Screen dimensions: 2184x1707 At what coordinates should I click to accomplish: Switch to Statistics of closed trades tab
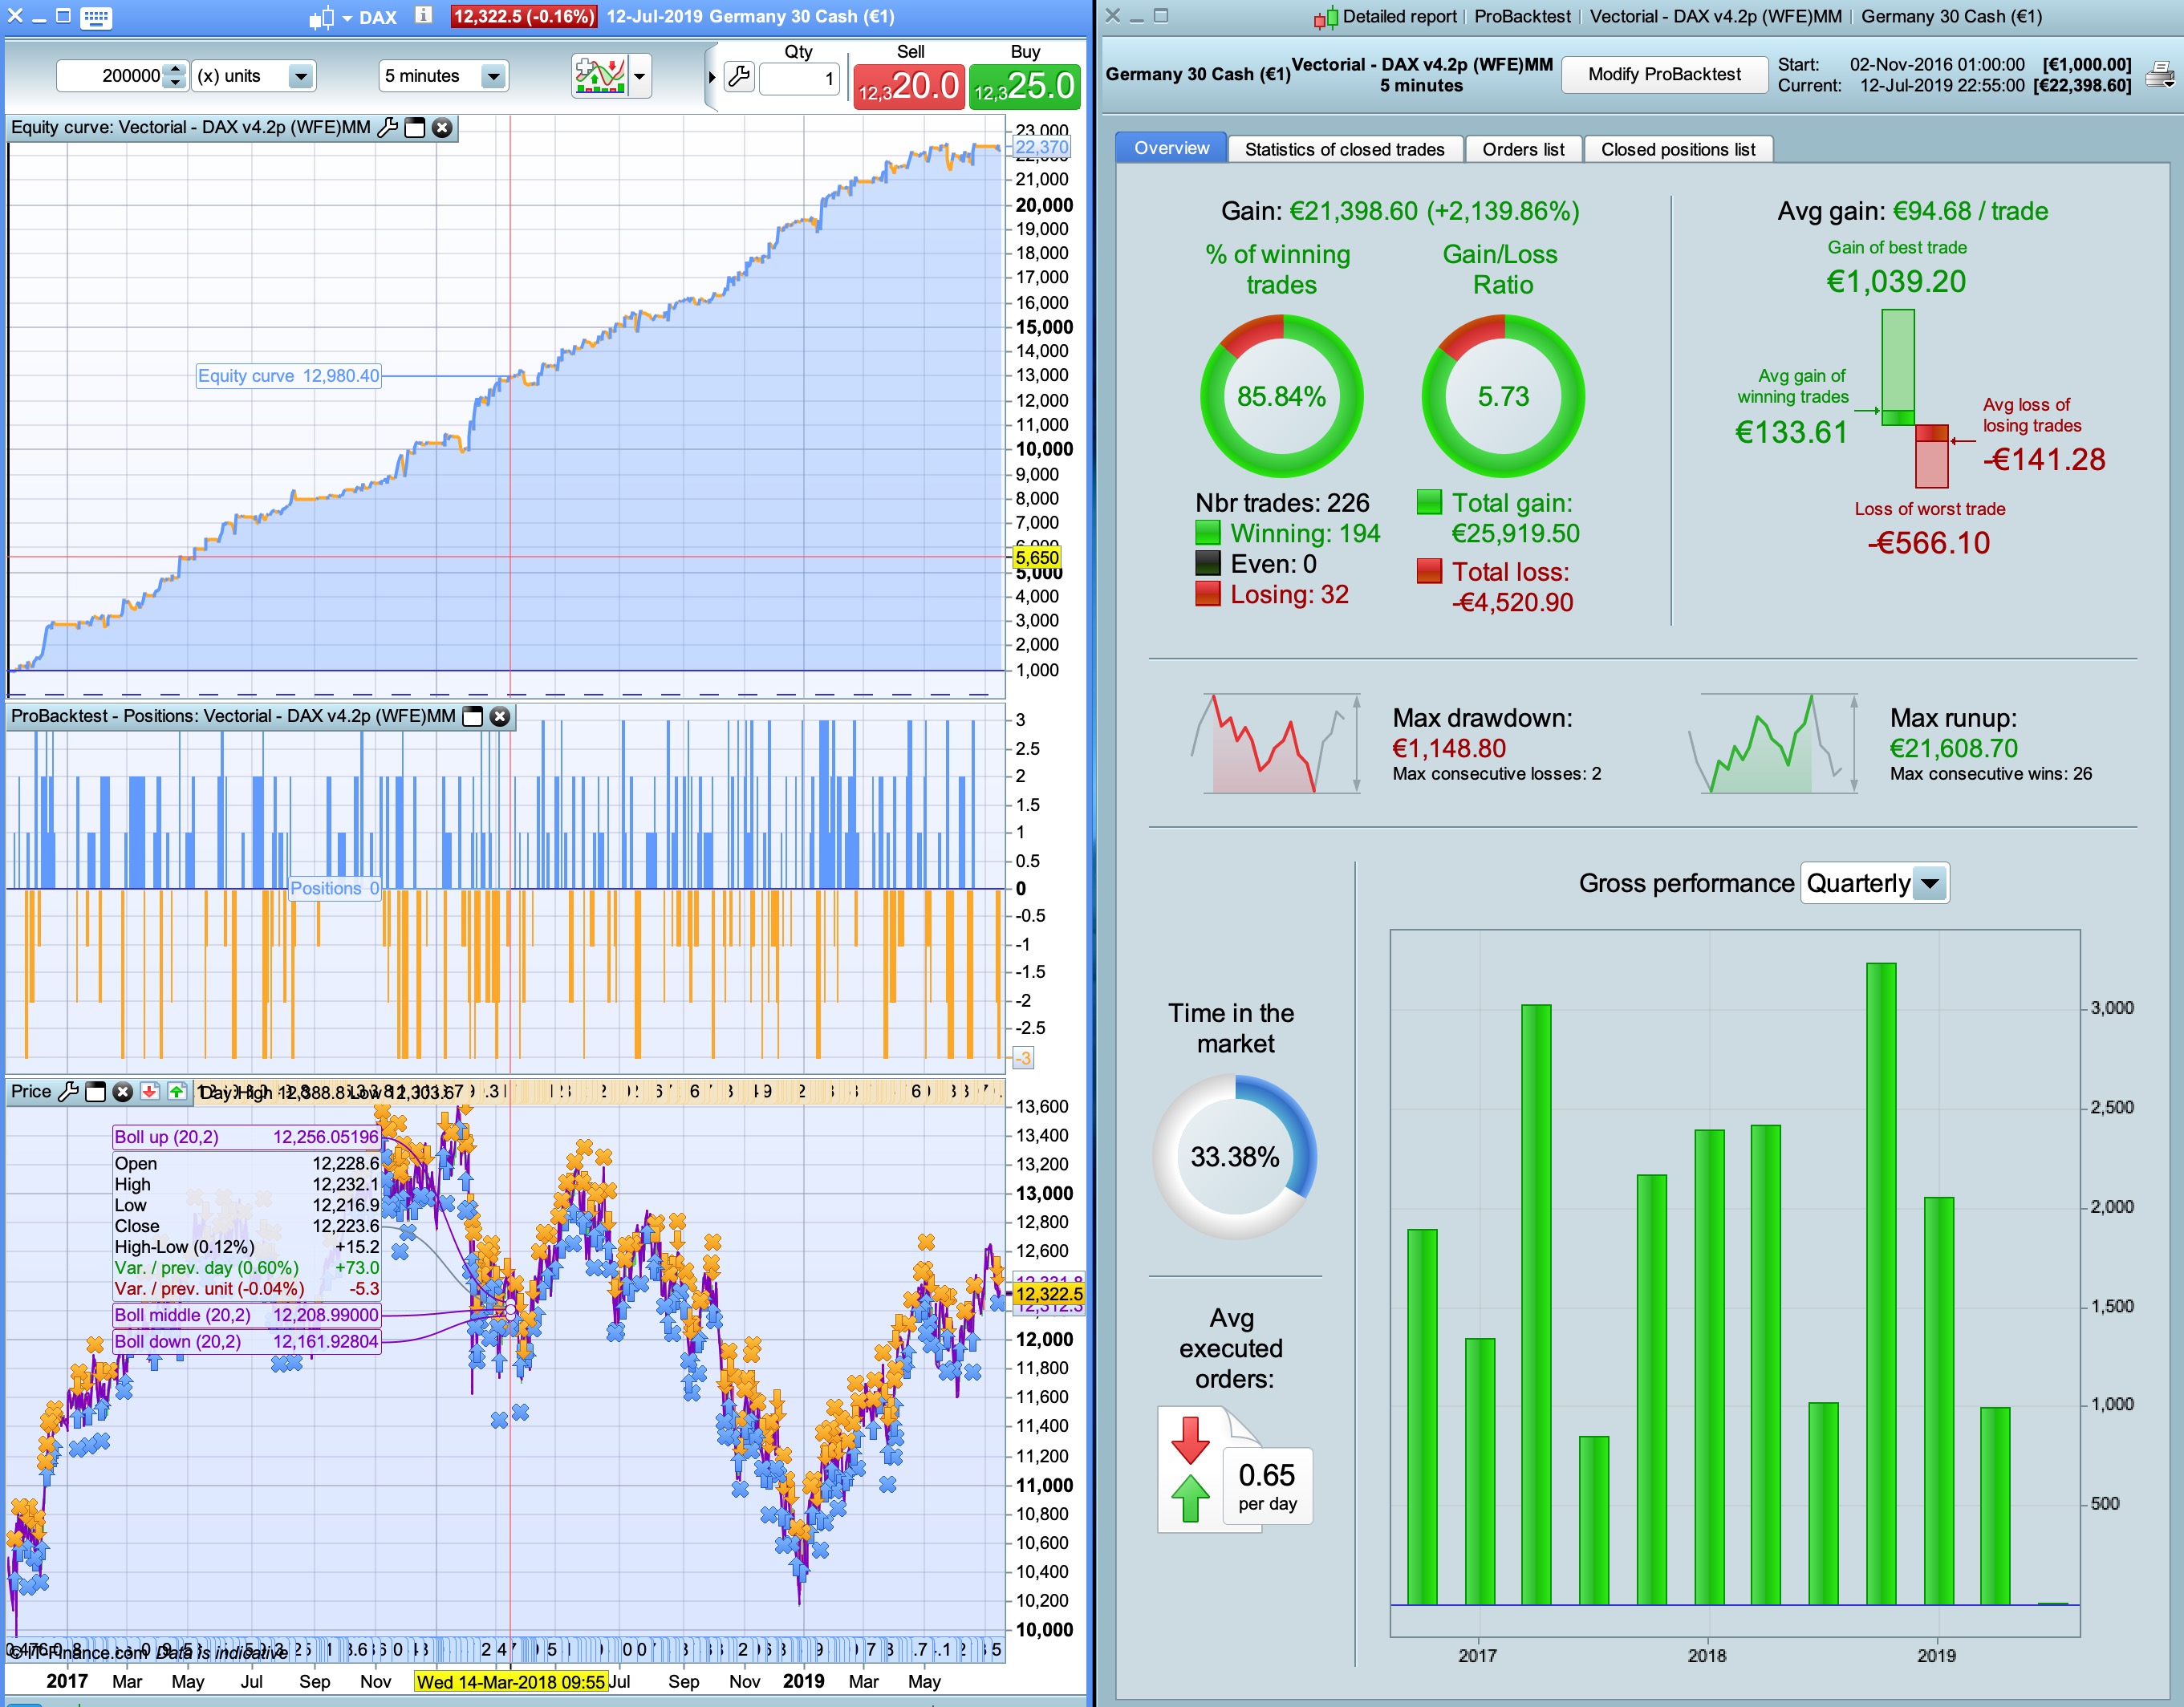[1344, 149]
